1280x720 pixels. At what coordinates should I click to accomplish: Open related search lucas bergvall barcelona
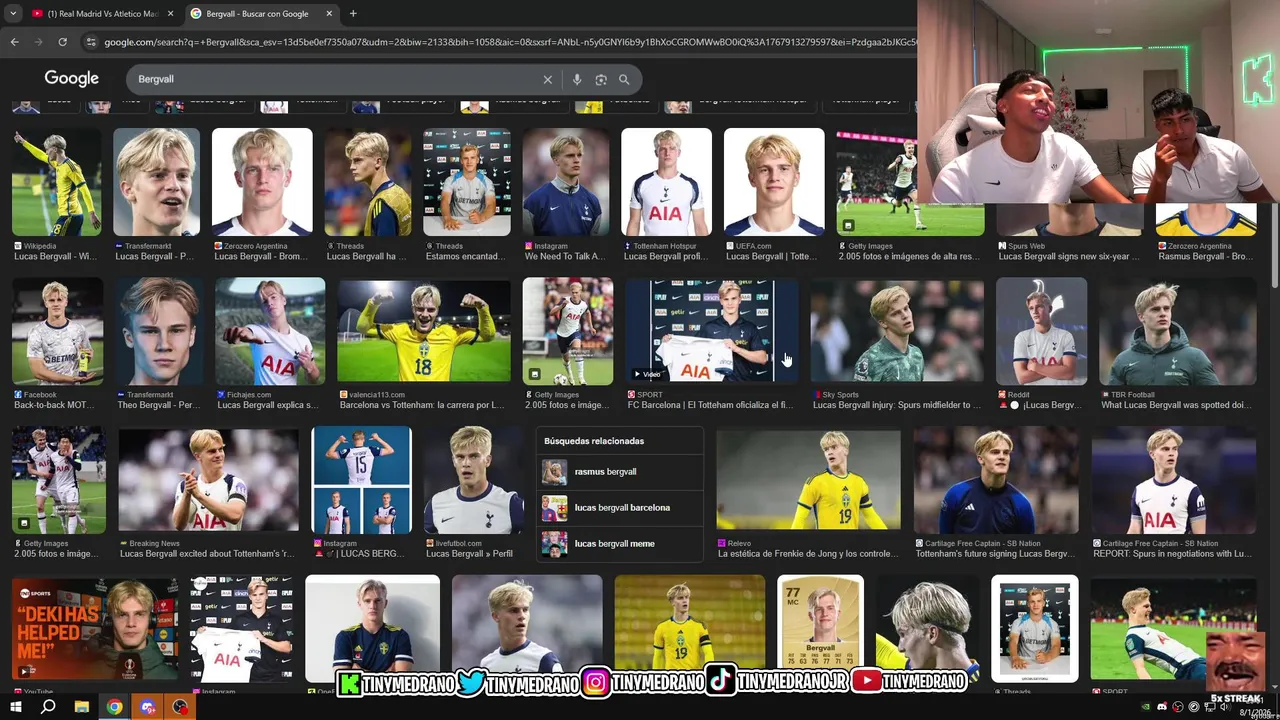click(x=620, y=508)
